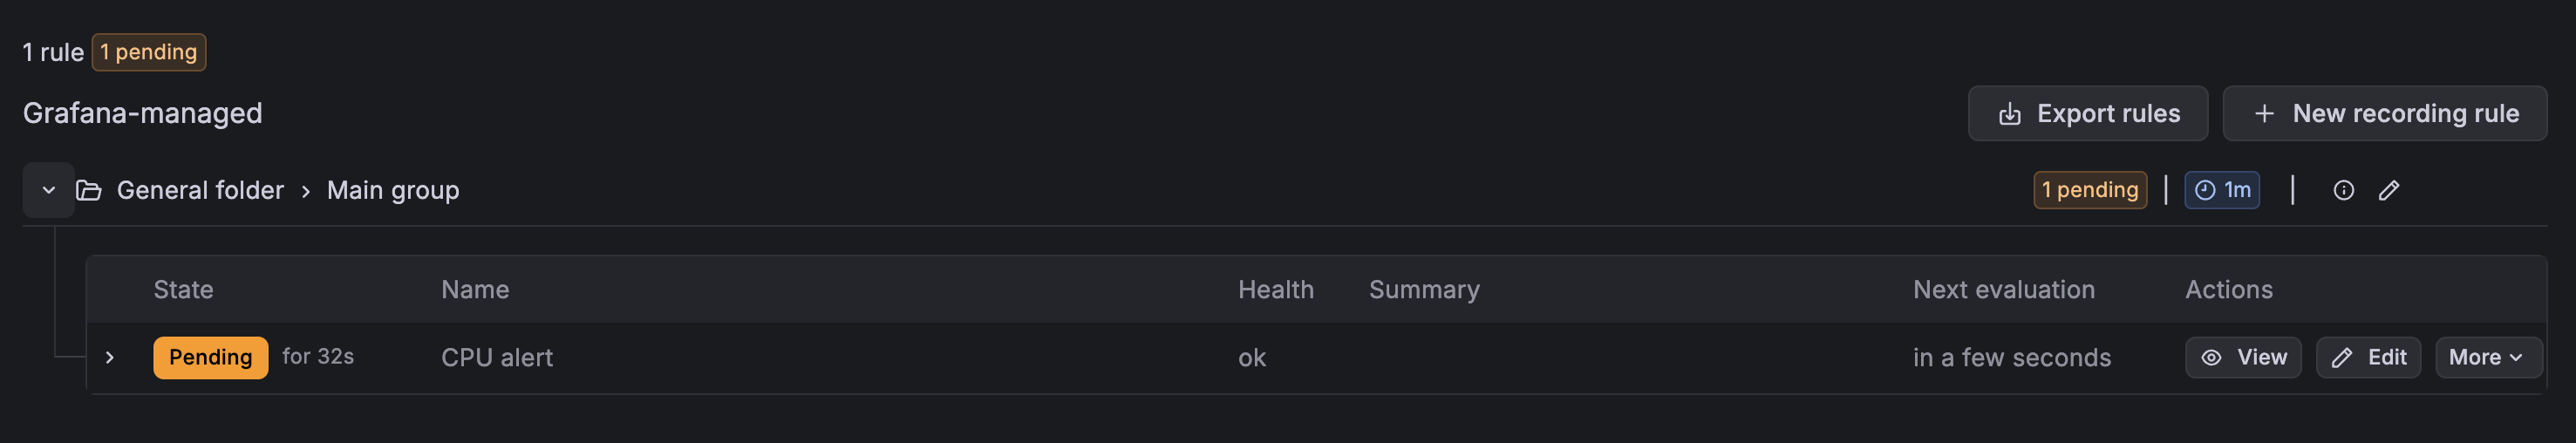The image size is (2576, 443).
Task: Open the More actions dropdown
Action: (x=2487, y=357)
